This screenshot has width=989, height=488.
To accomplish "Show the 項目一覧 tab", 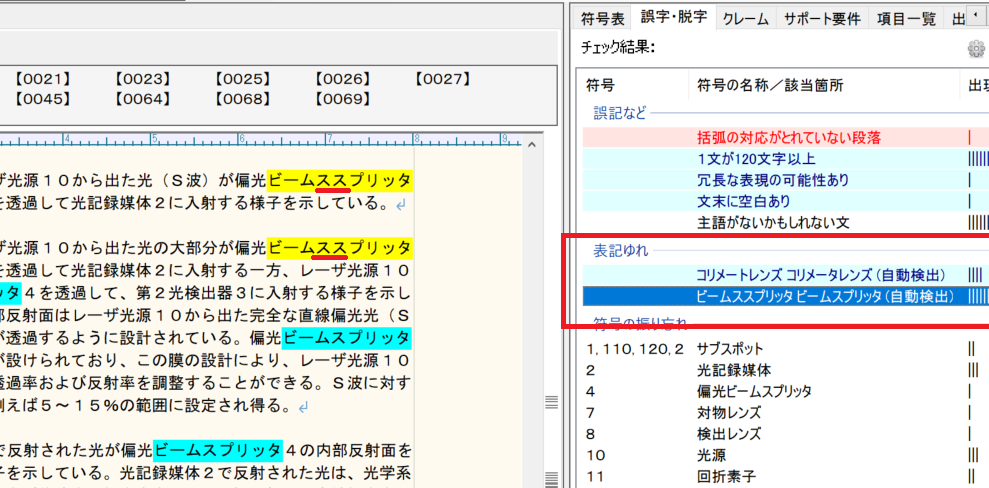I will click(x=906, y=17).
